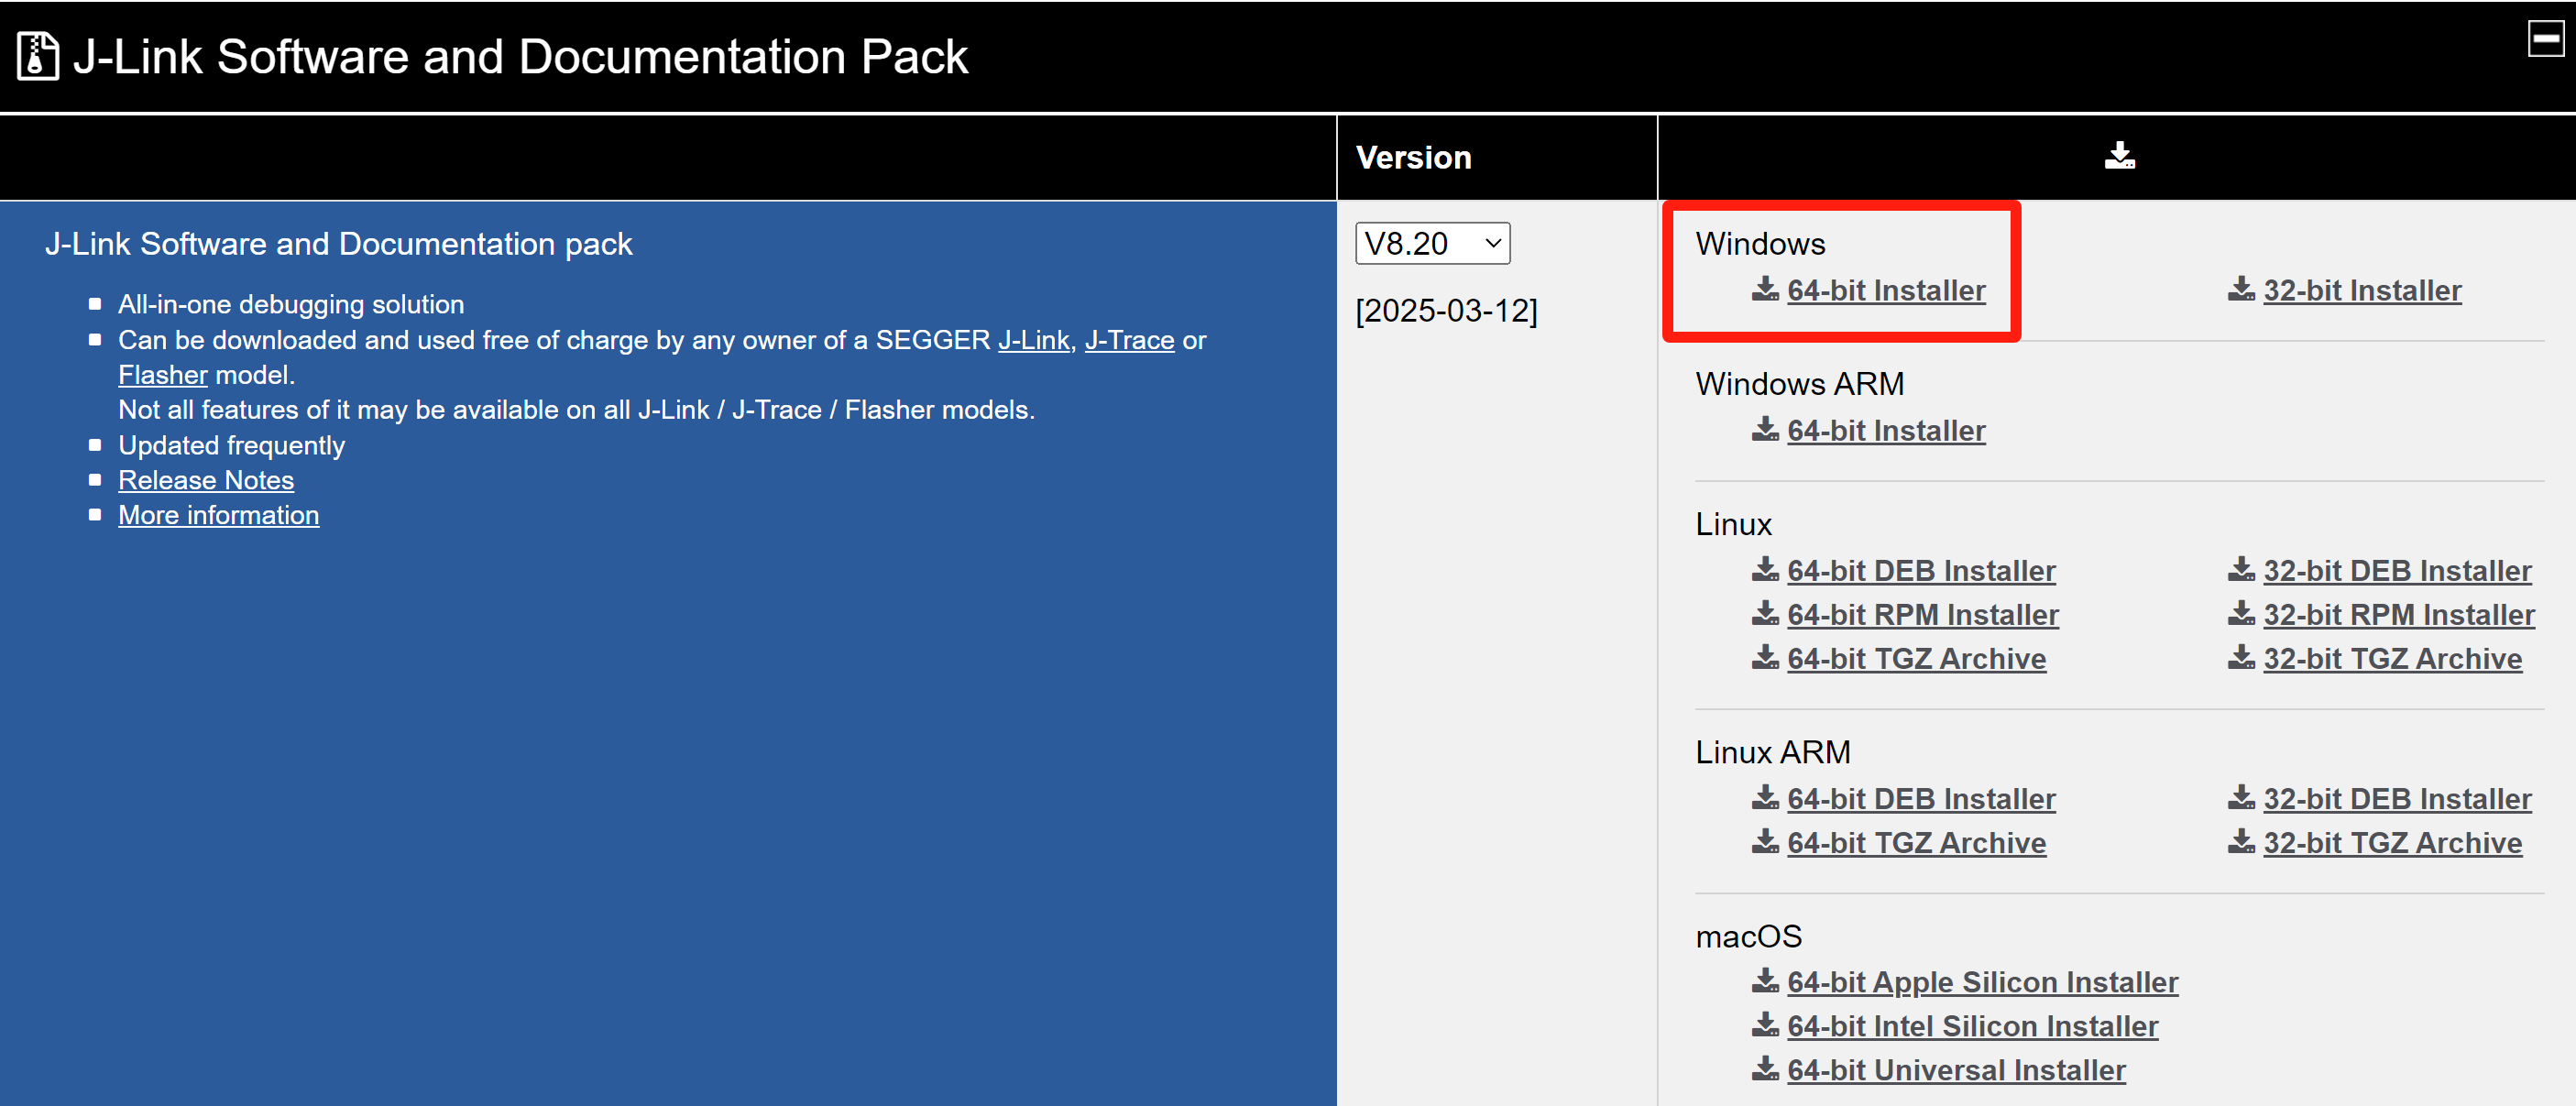Click download icon beside Linux 32-bit RPM Installer
Viewport: 2576px width, 1106px height.
click(x=2241, y=613)
